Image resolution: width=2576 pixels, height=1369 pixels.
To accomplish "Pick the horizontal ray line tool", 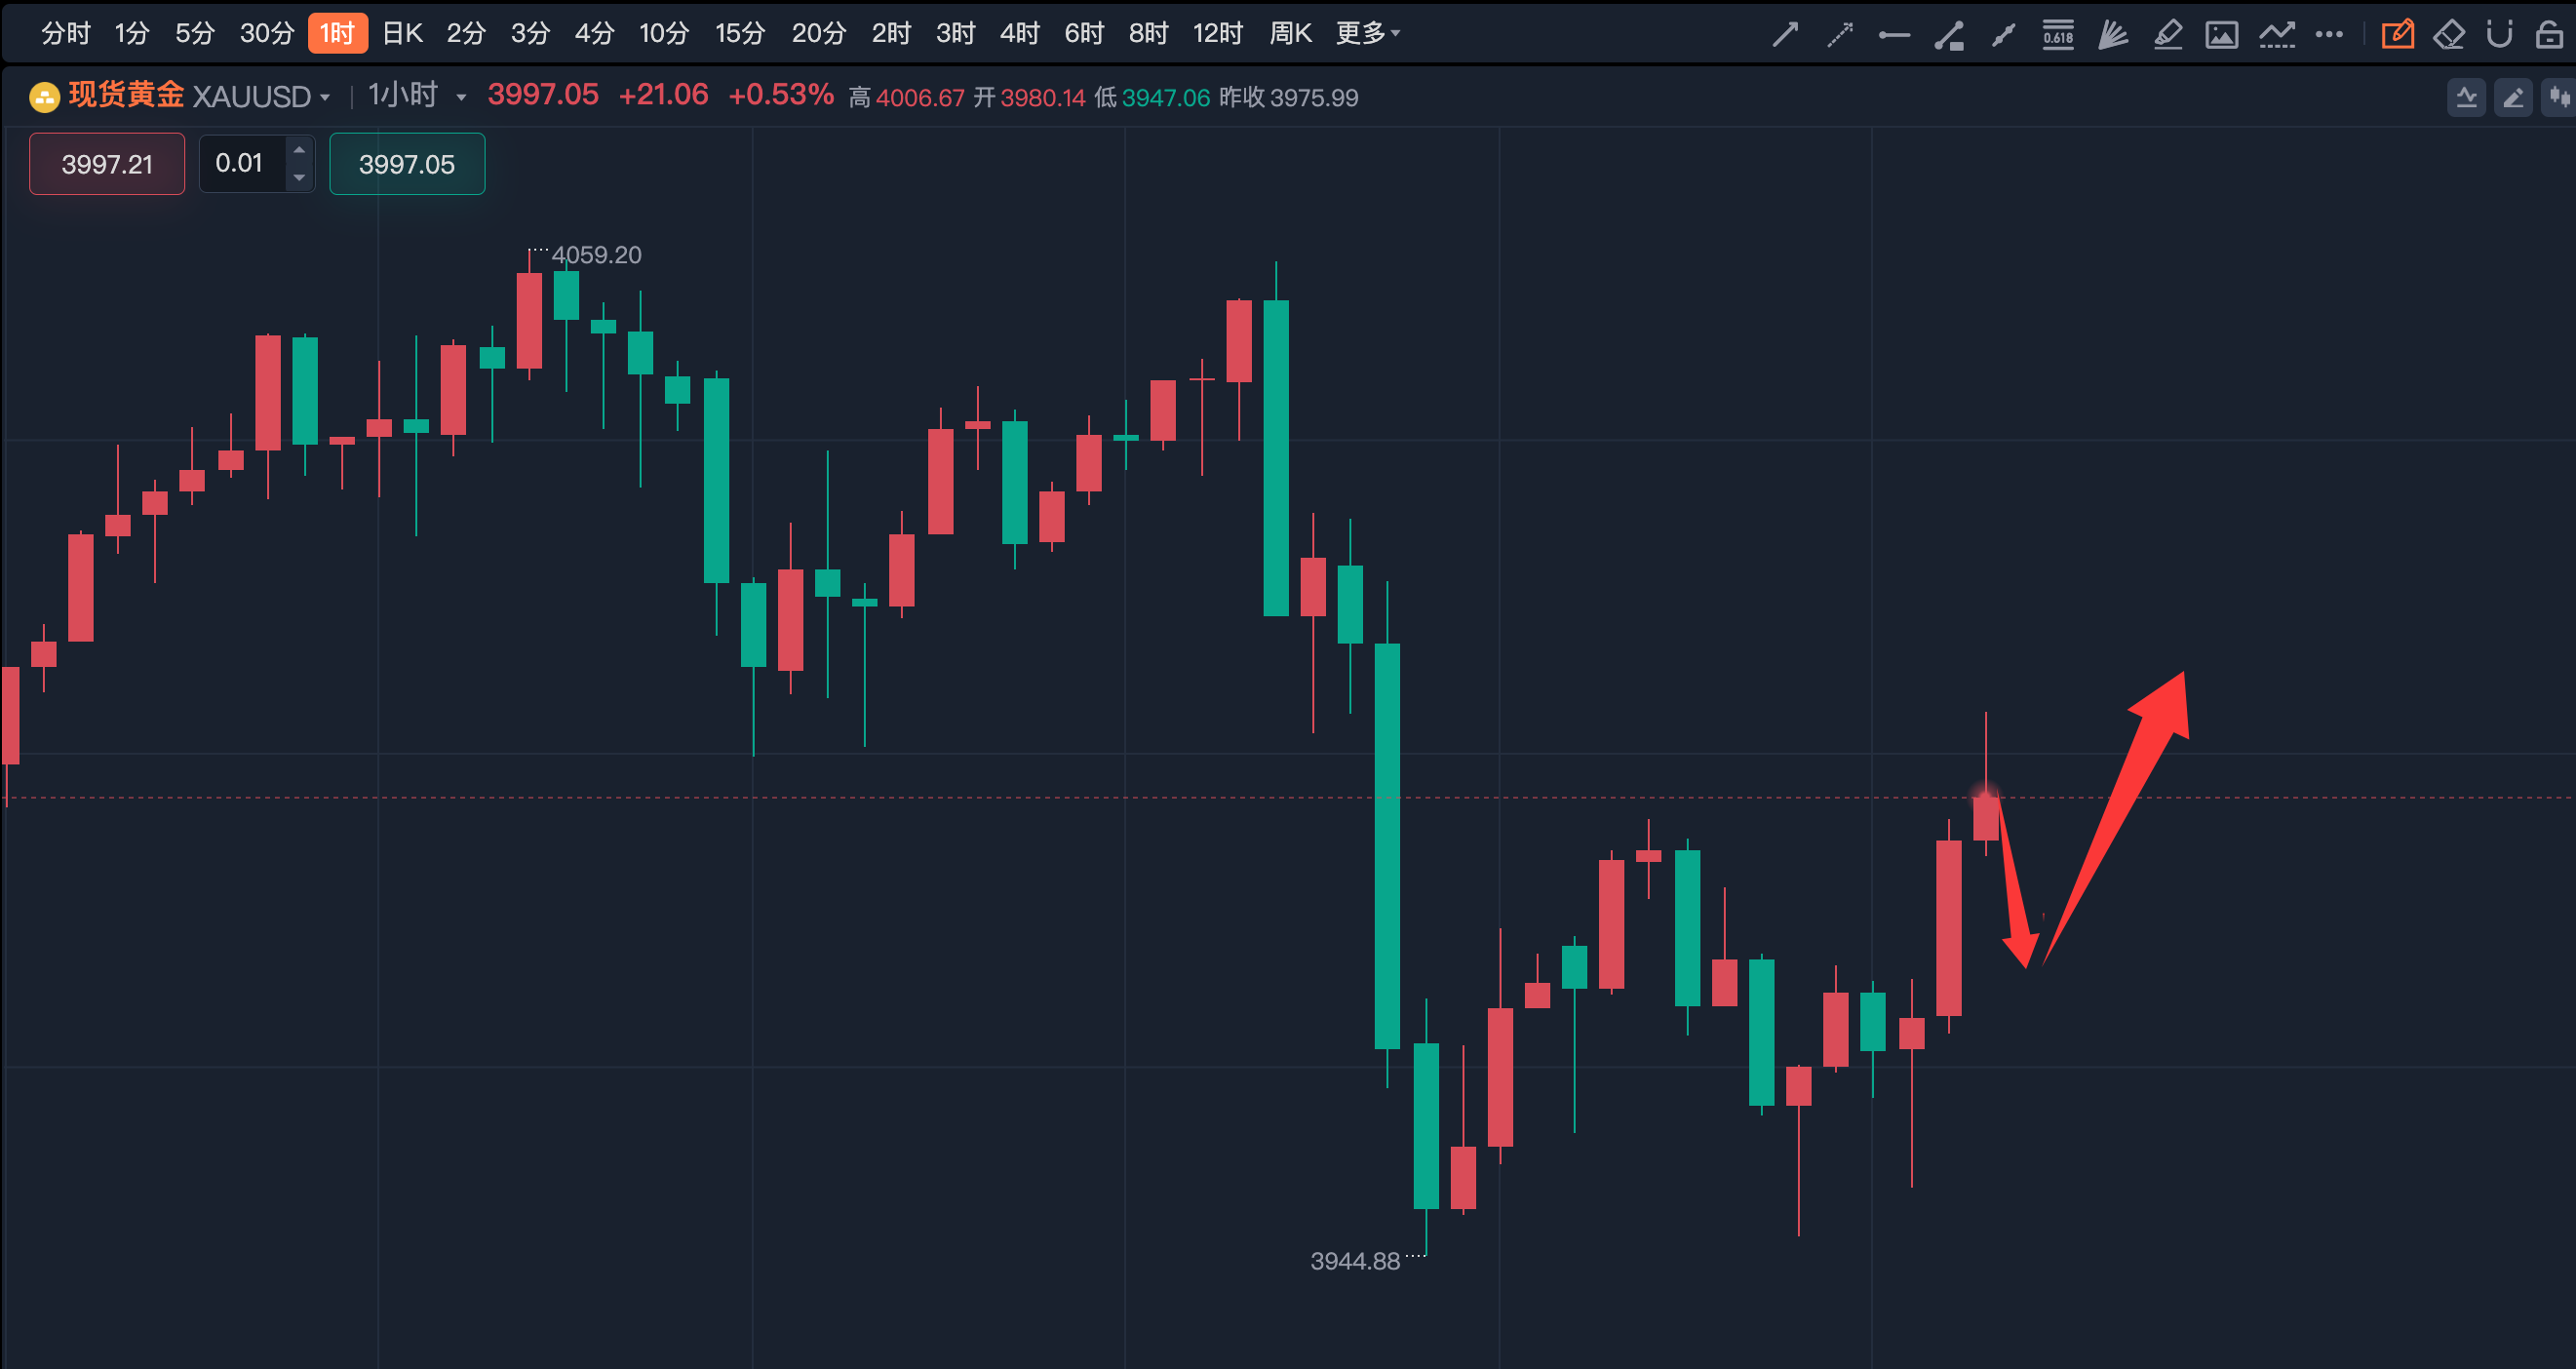I will (x=1894, y=35).
